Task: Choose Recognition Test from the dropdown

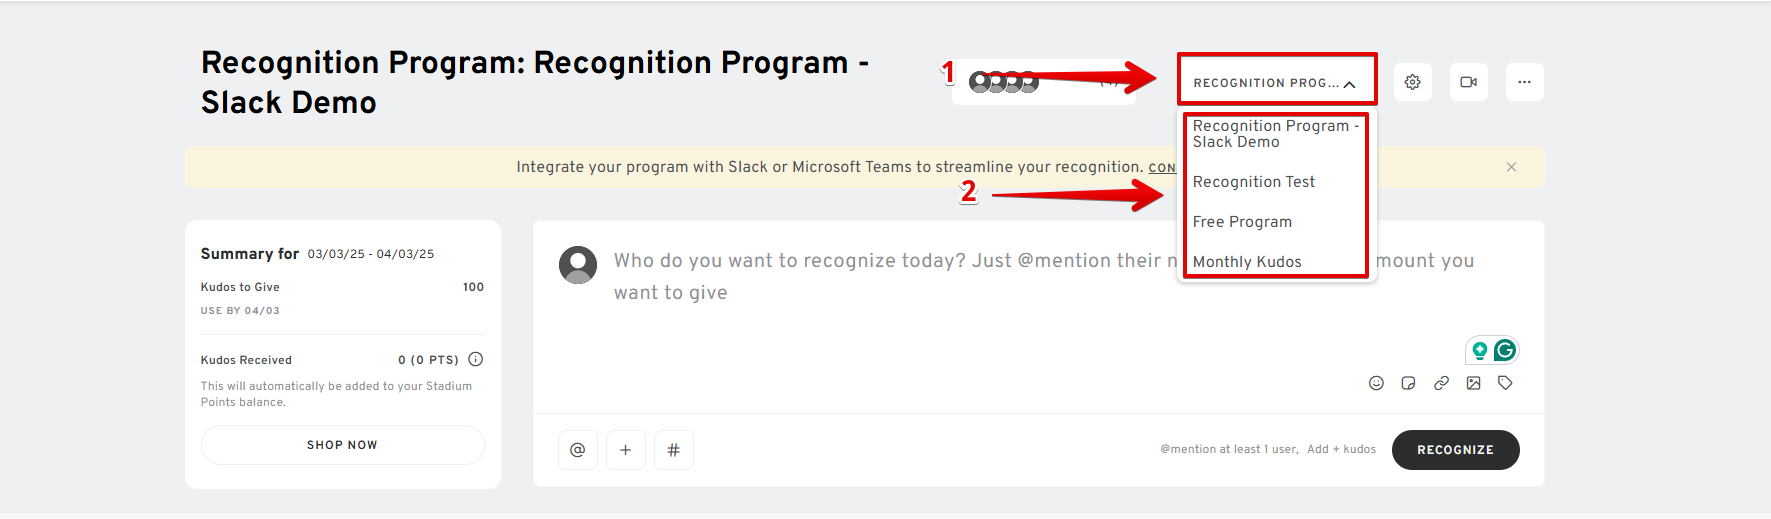Action: [x=1254, y=182]
